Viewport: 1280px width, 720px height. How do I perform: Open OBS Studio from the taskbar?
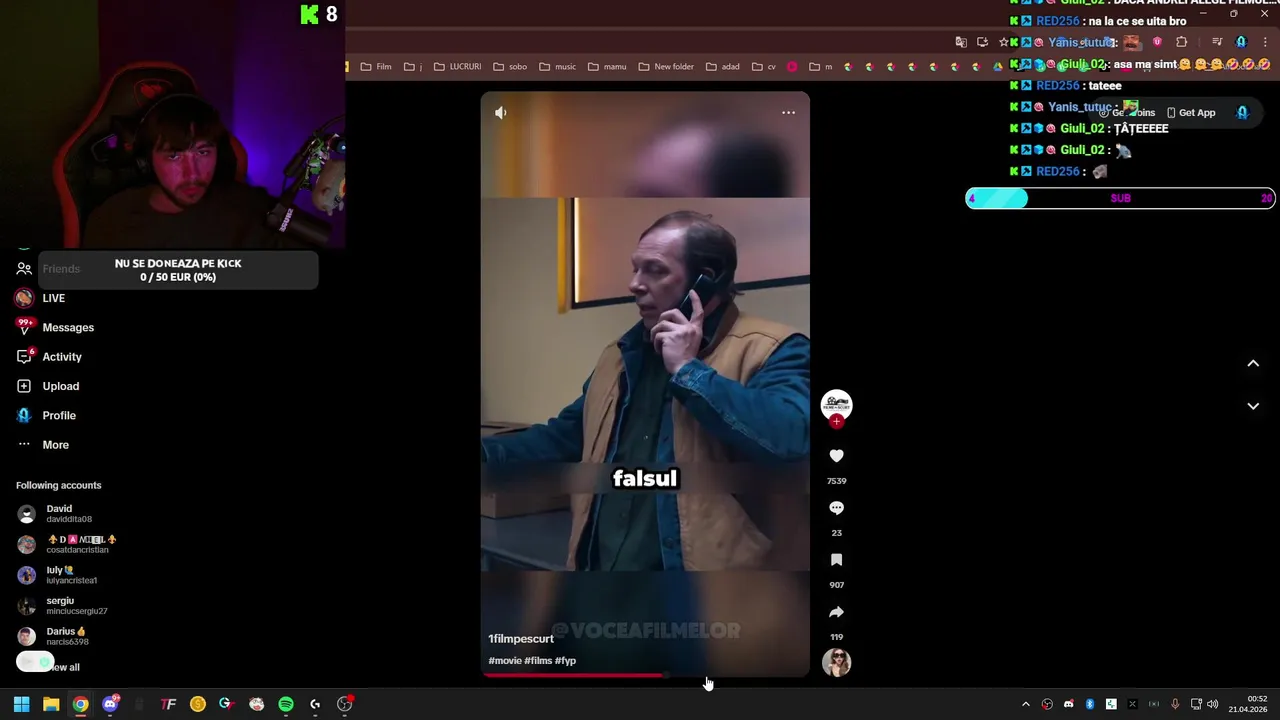(x=345, y=704)
